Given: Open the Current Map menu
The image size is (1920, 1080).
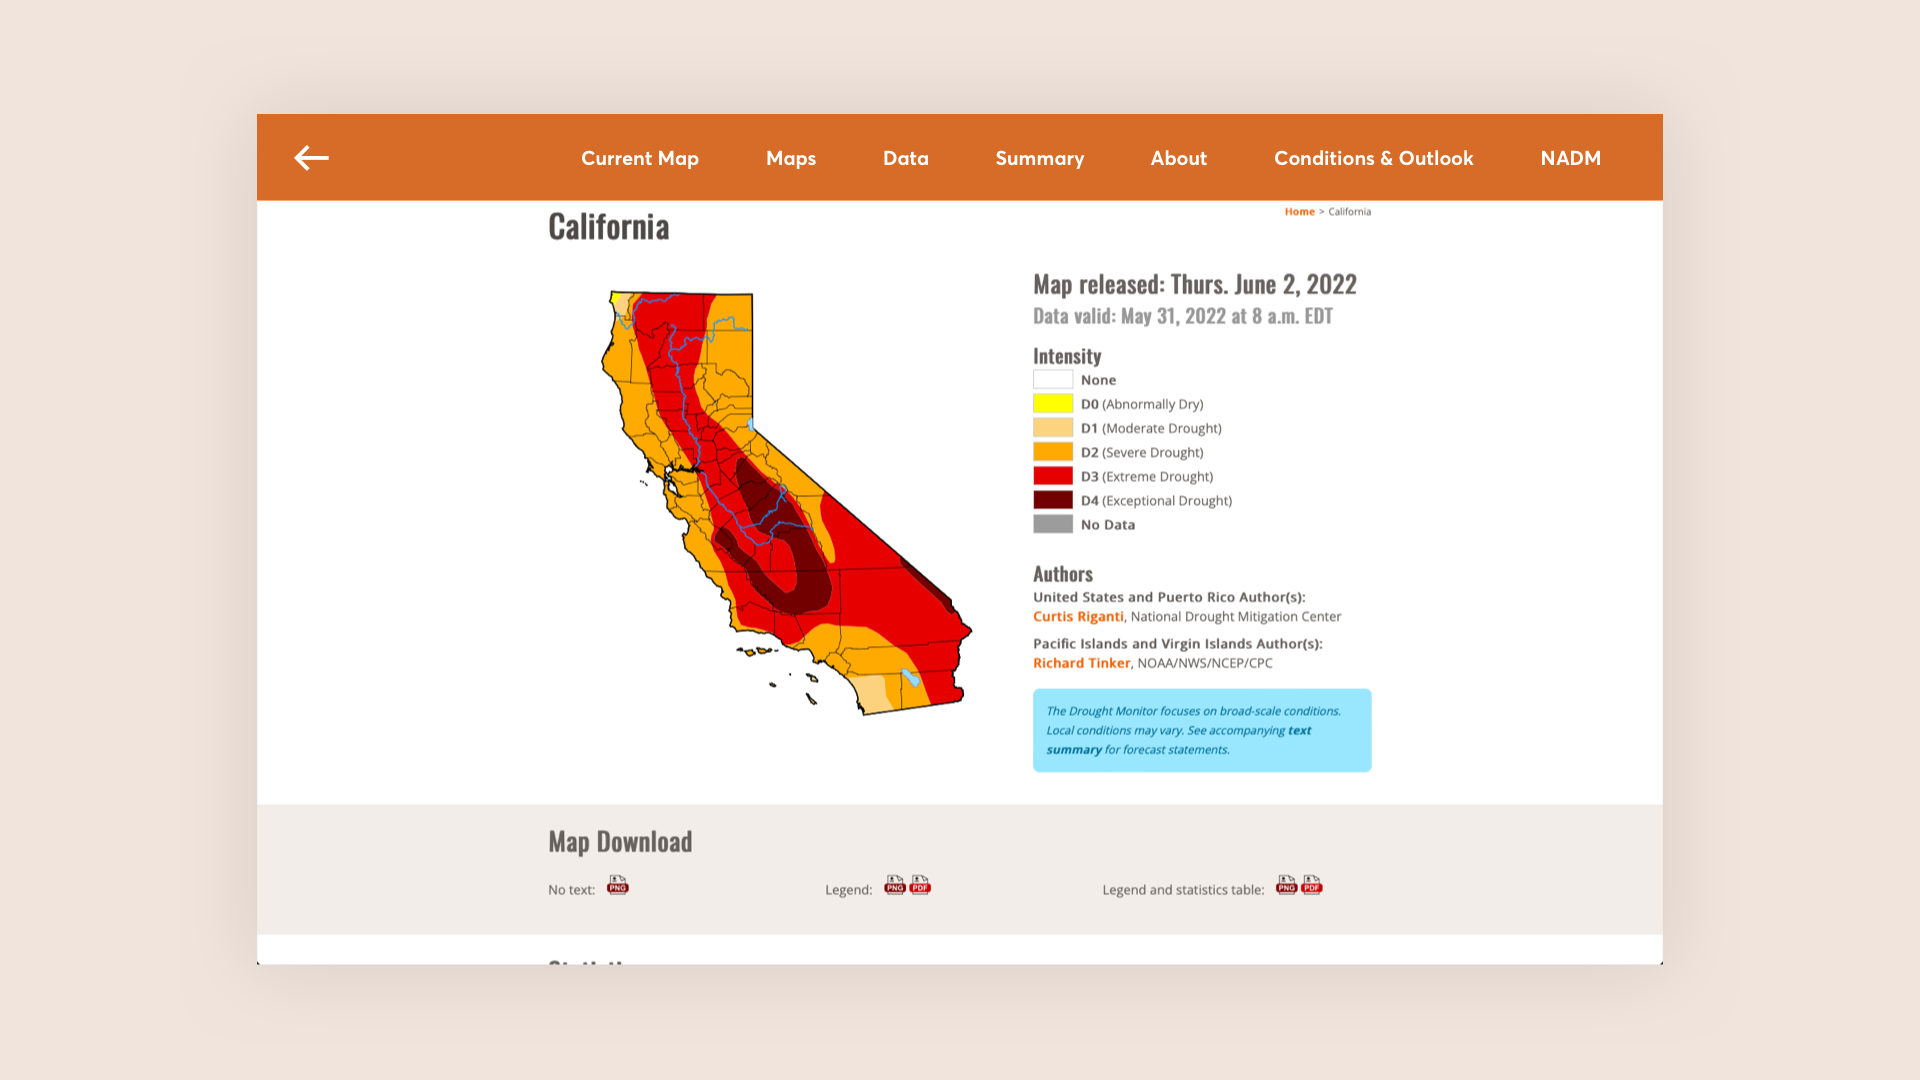Looking at the screenshot, I should pos(640,158).
